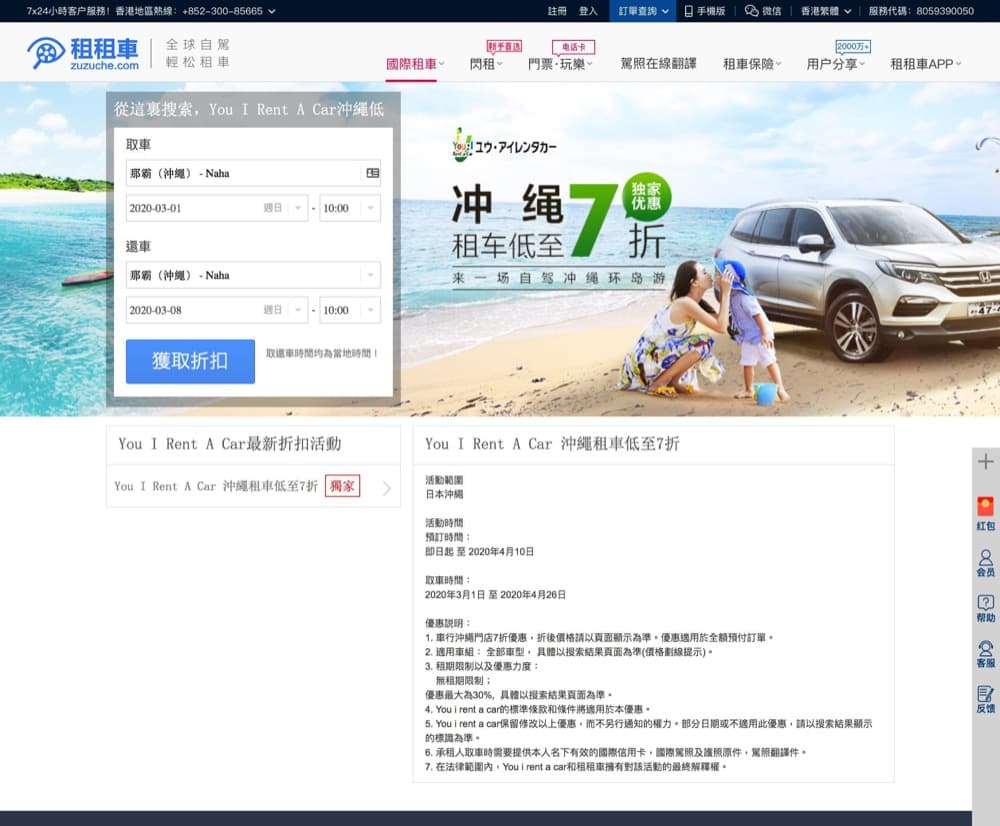The height and width of the screenshot is (826, 1000).
Task: Click the 新手直选 badge above 閃租
Action: [x=504, y=47]
